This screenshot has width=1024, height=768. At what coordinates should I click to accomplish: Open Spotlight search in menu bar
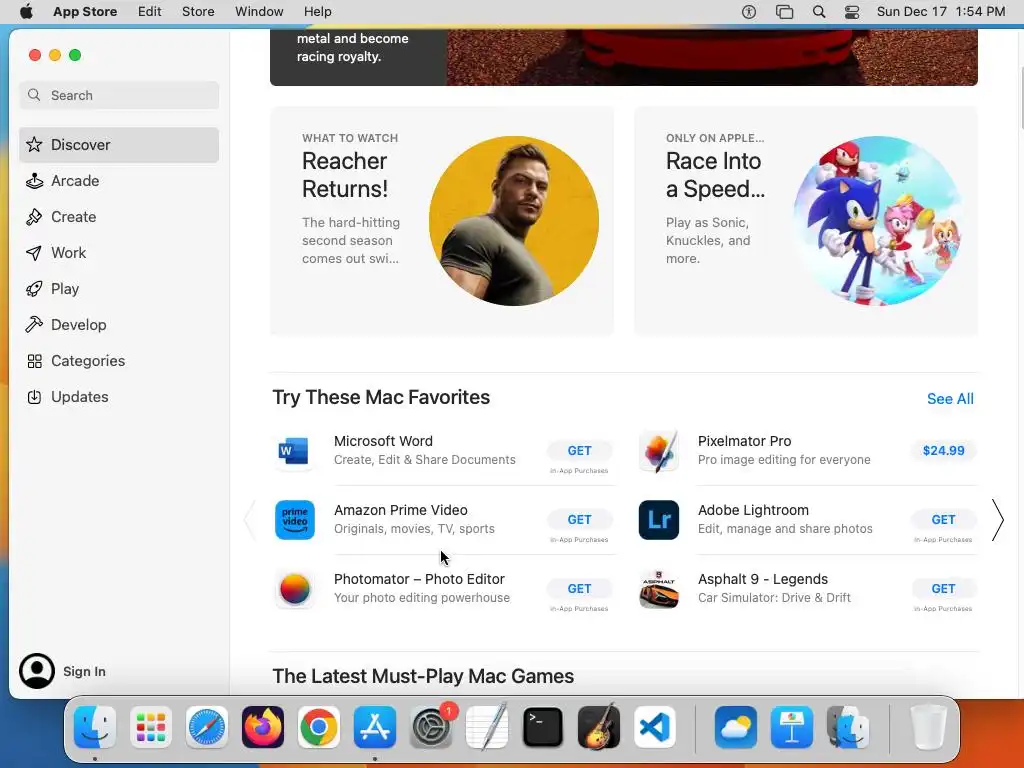(x=819, y=12)
